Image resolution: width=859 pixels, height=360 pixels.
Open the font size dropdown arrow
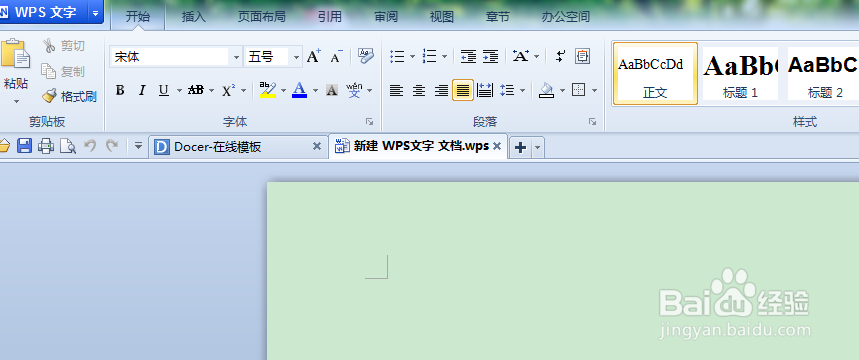pyautogui.click(x=296, y=57)
